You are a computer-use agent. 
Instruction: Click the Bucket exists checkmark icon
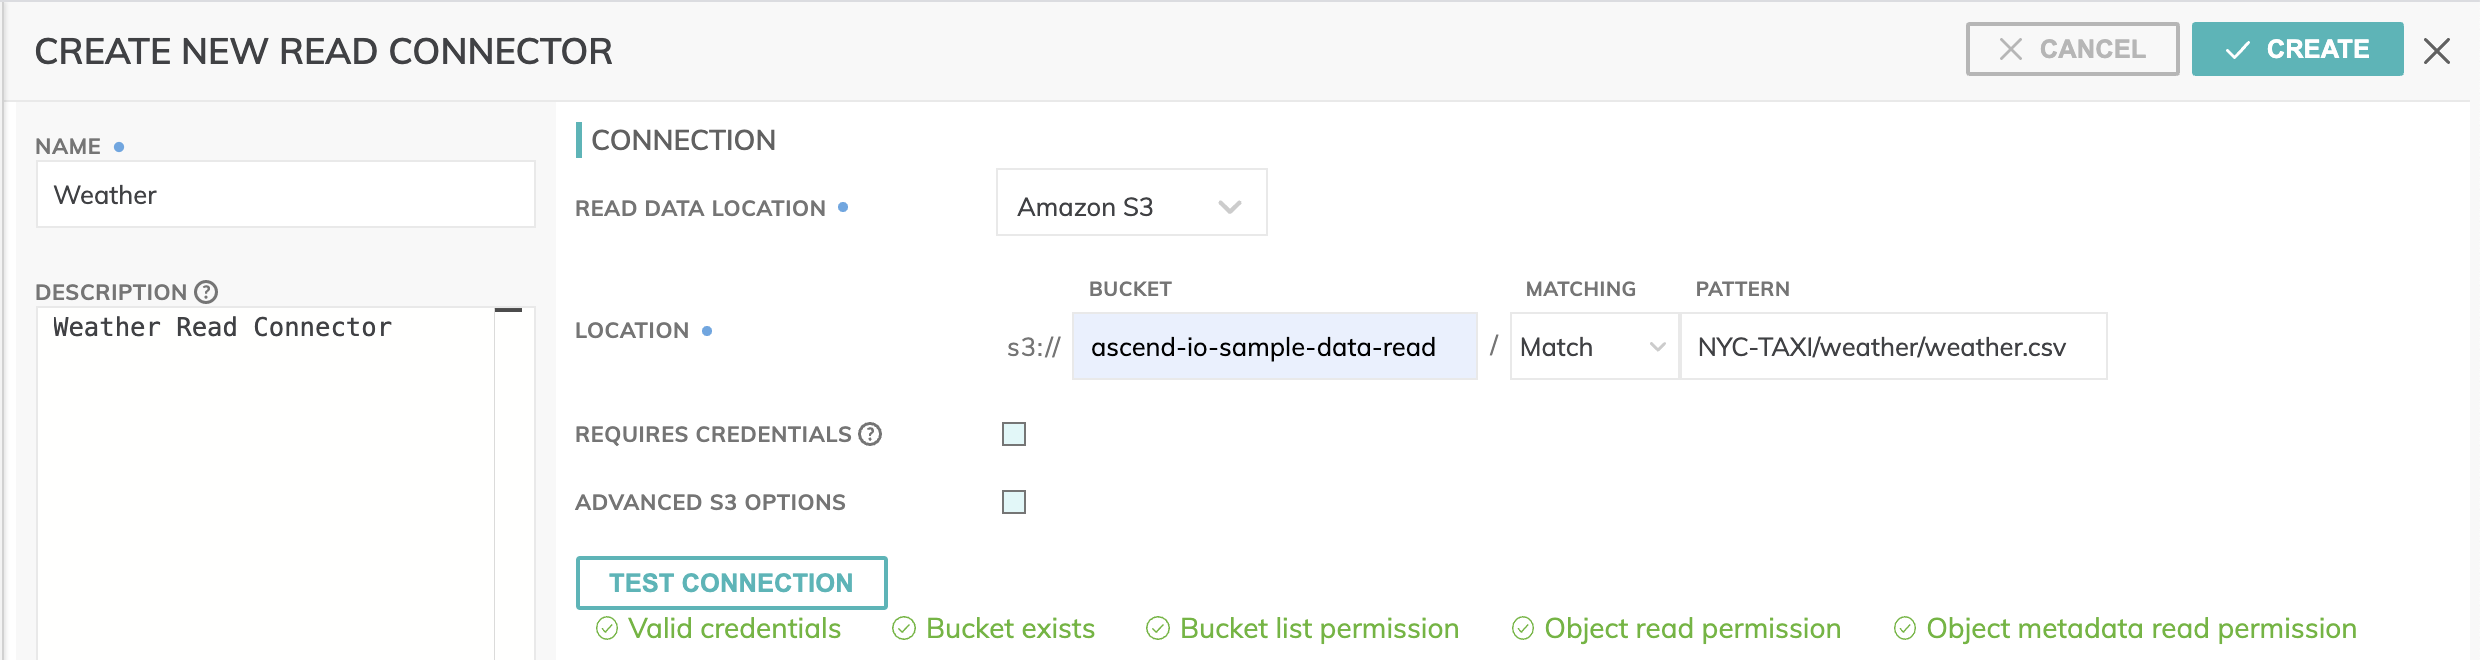coord(904,628)
